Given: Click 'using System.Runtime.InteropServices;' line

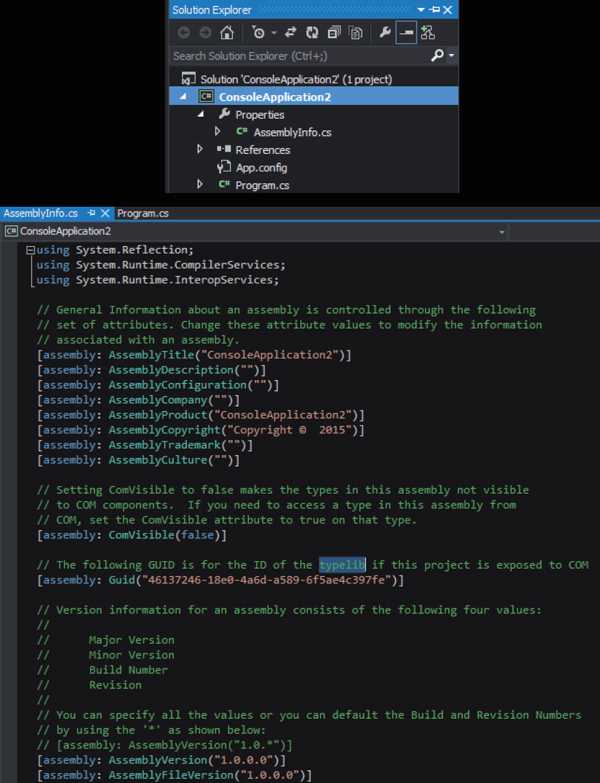Looking at the screenshot, I should pyautogui.click(x=157, y=280).
